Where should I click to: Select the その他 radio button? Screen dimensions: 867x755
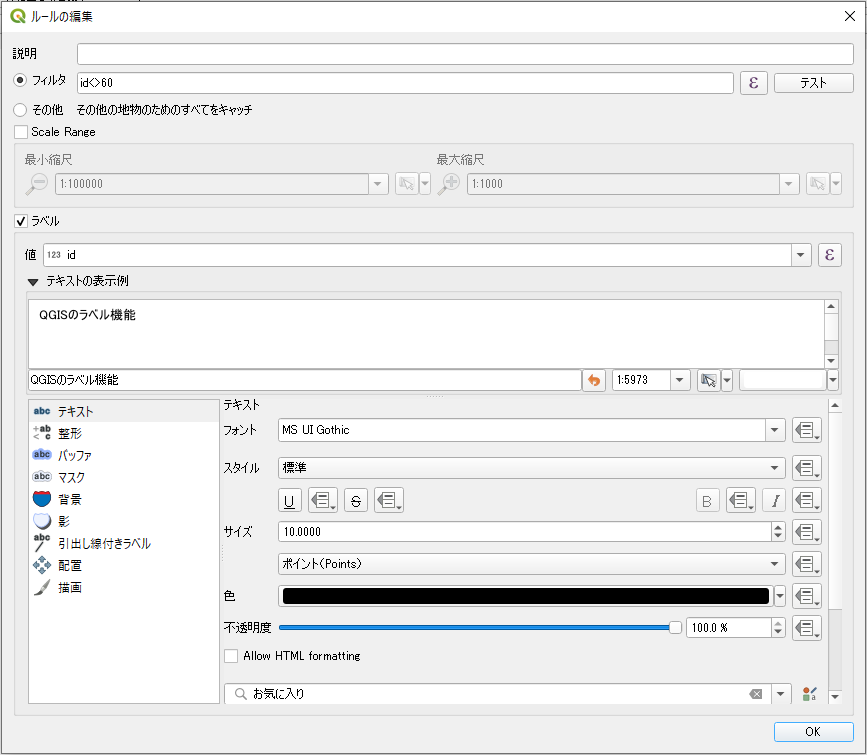click(20, 110)
